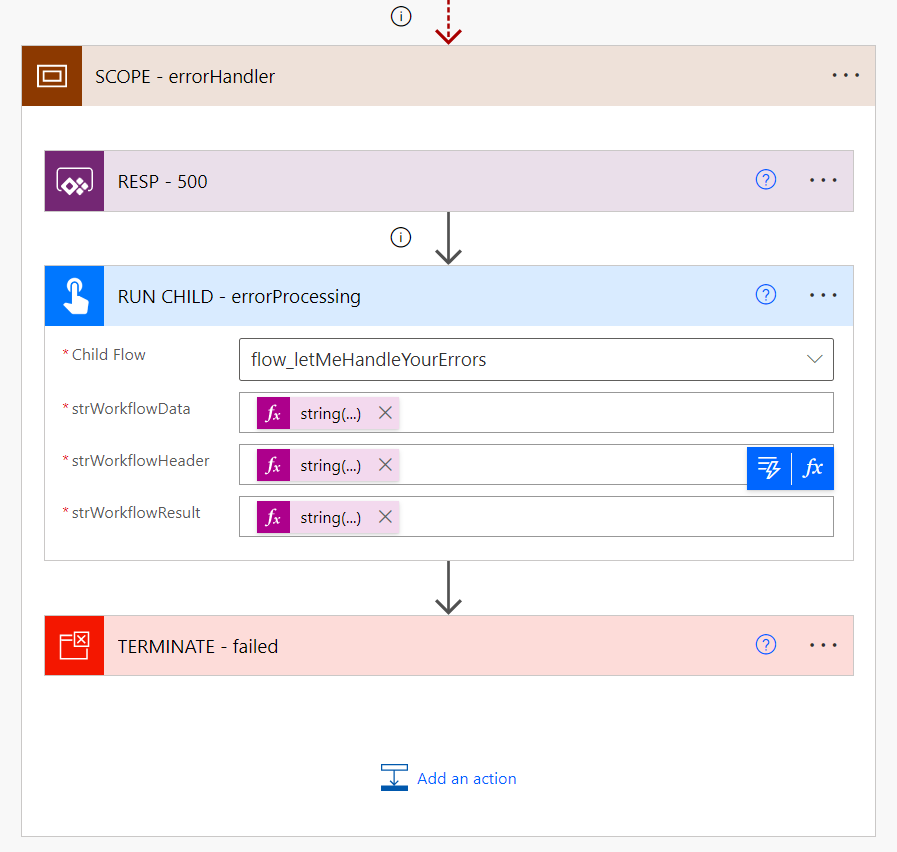
Task: Remove string expression from strWorkflowData
Action: pyautogui.click(x=385, y=413)
